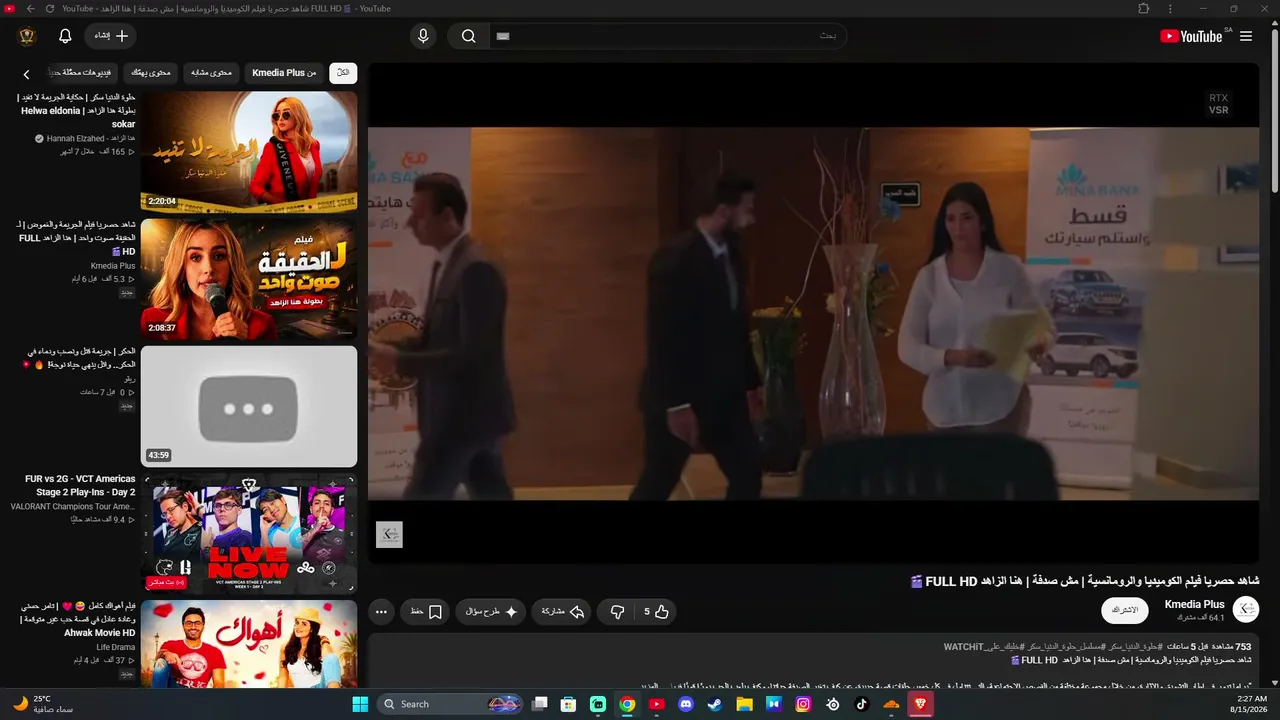This screenshot has height=720, width=1280.
Task: Open the browser extensions puzzle icon
Action: point(1144,9)
